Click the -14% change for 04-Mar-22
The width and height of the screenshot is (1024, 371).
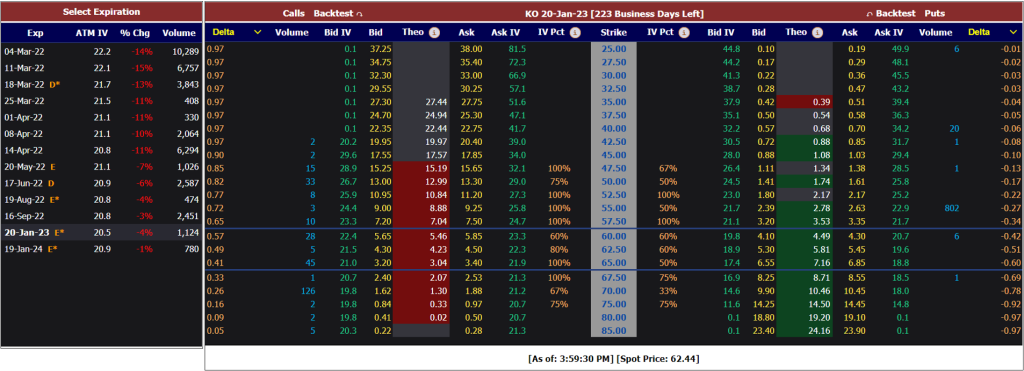142,51
